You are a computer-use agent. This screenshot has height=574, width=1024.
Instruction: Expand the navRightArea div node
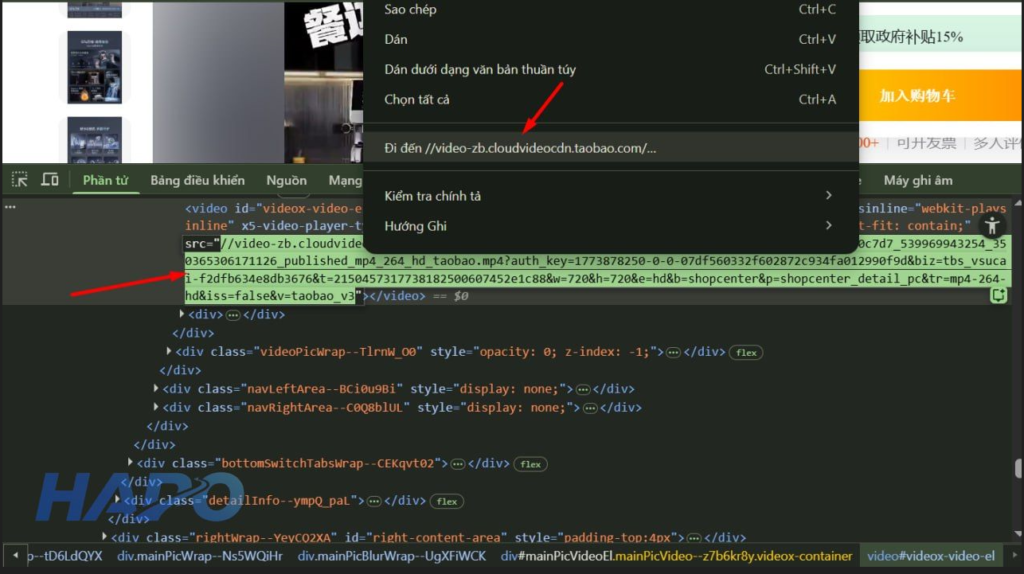point(157,408)
